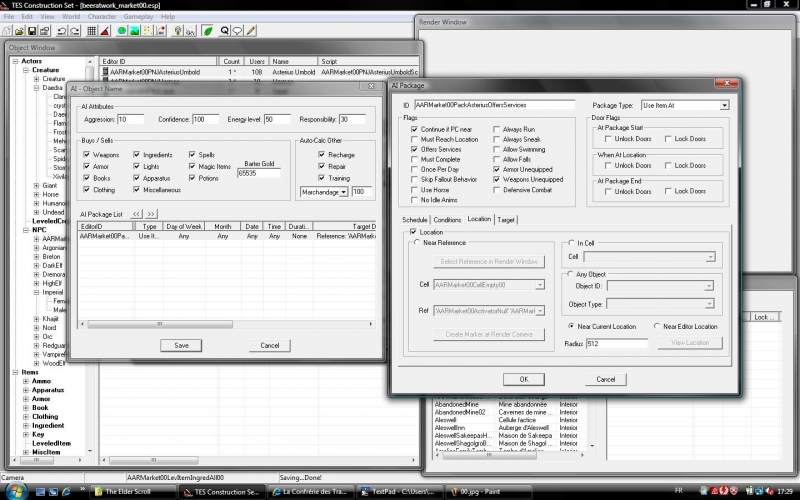Toggle the Snap to Grid icon

(x=92, y=31)
